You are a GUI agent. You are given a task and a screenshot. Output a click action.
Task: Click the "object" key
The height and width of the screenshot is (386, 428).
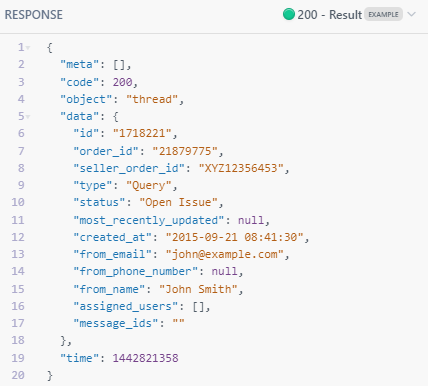pos(86,99)
